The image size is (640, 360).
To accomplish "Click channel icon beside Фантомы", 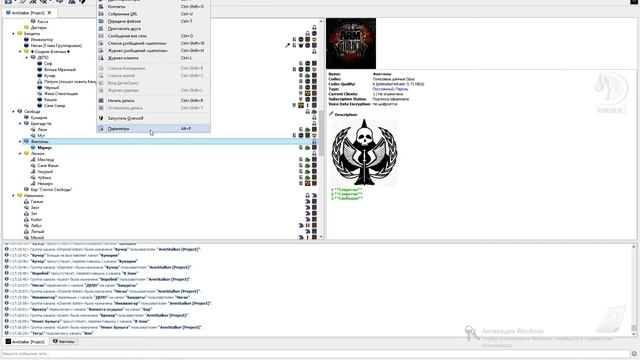I will [x=27, y=141].
